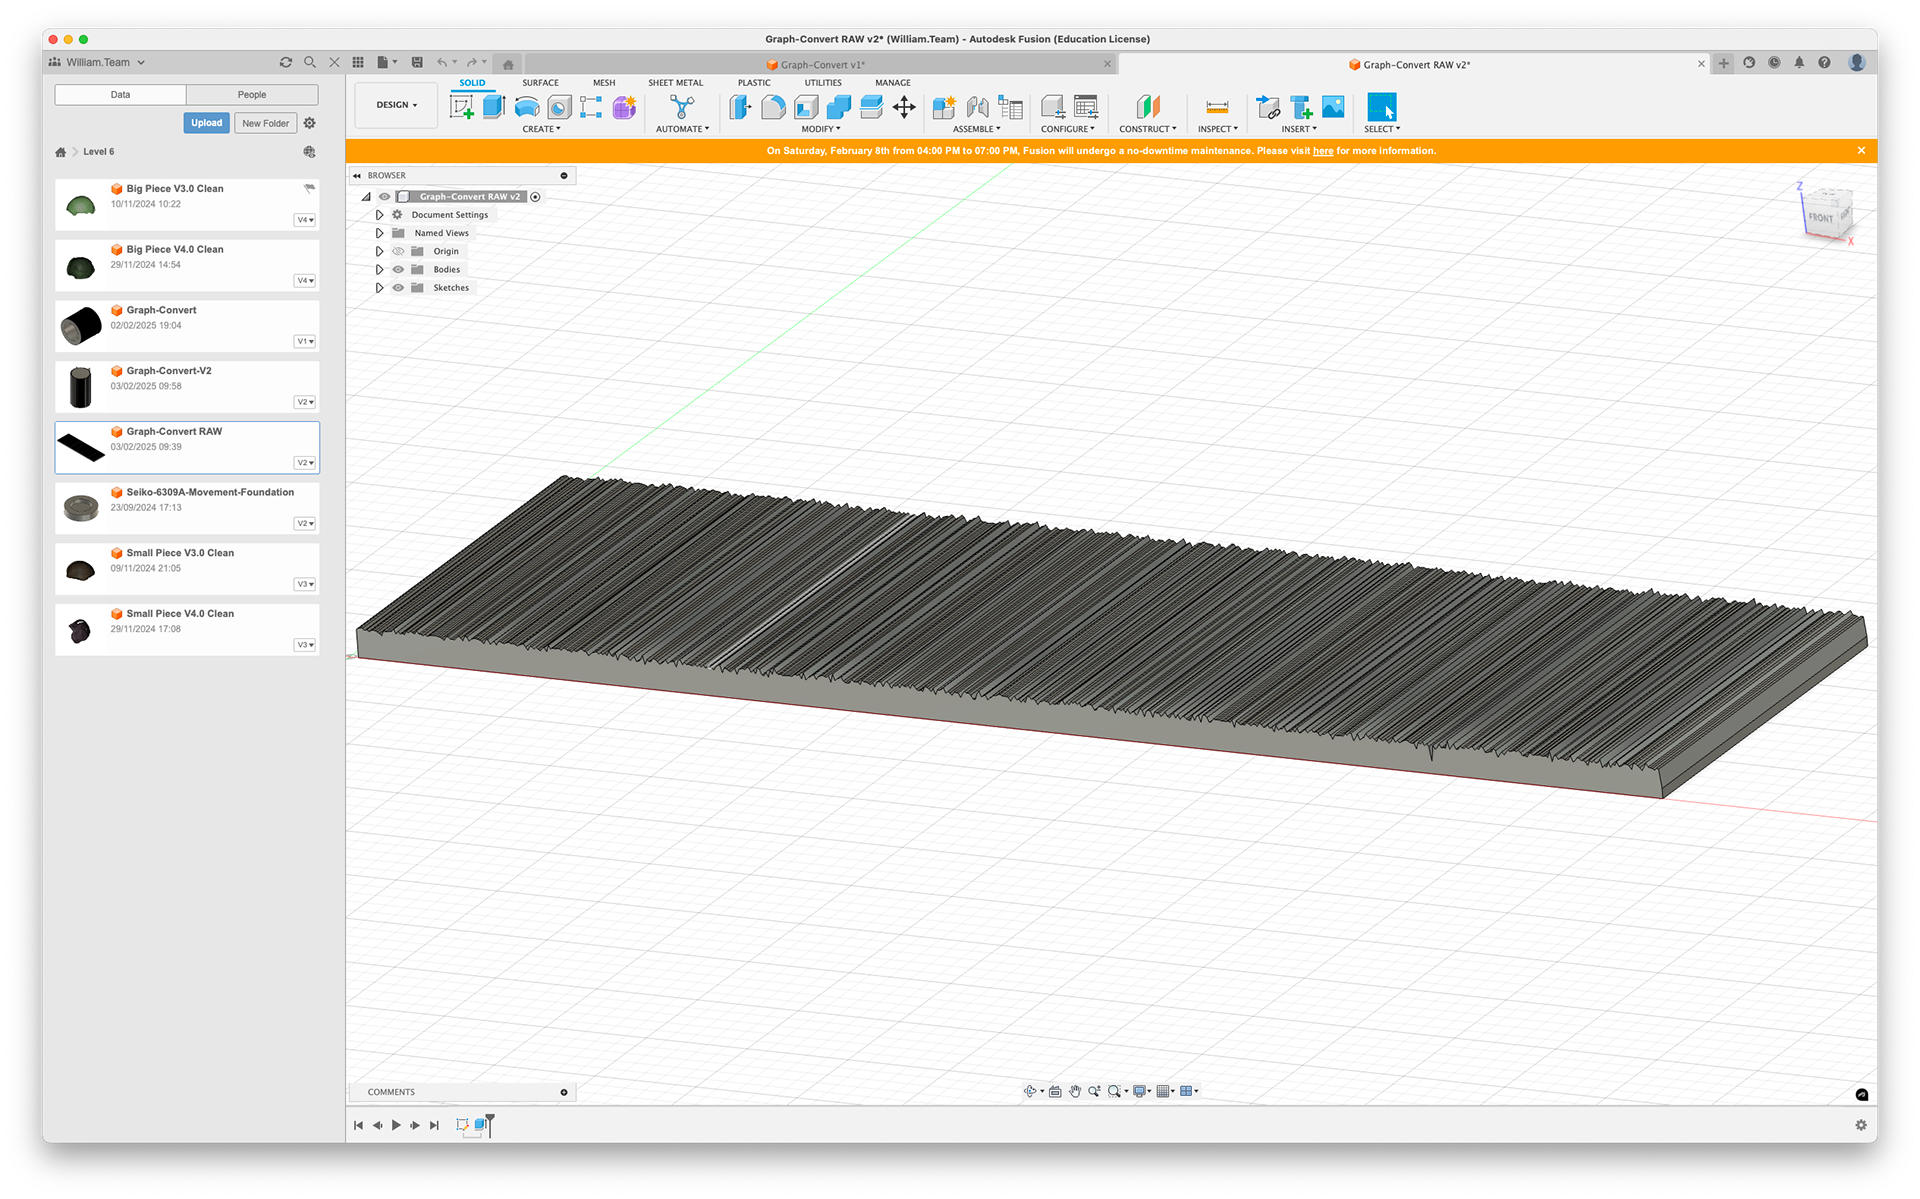Switch to the SURFACE tab
Image resolution: width=1920 pixels, height=1199 pixels.
click(540, 83)
